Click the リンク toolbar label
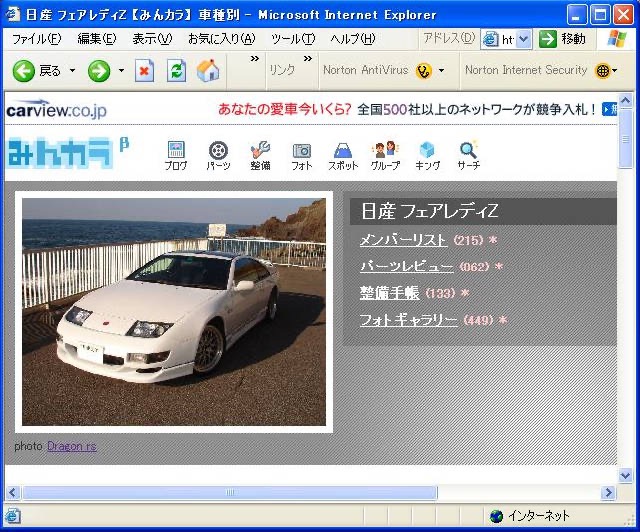The height and width of the screenshot is (532, 640). (282, 70)
